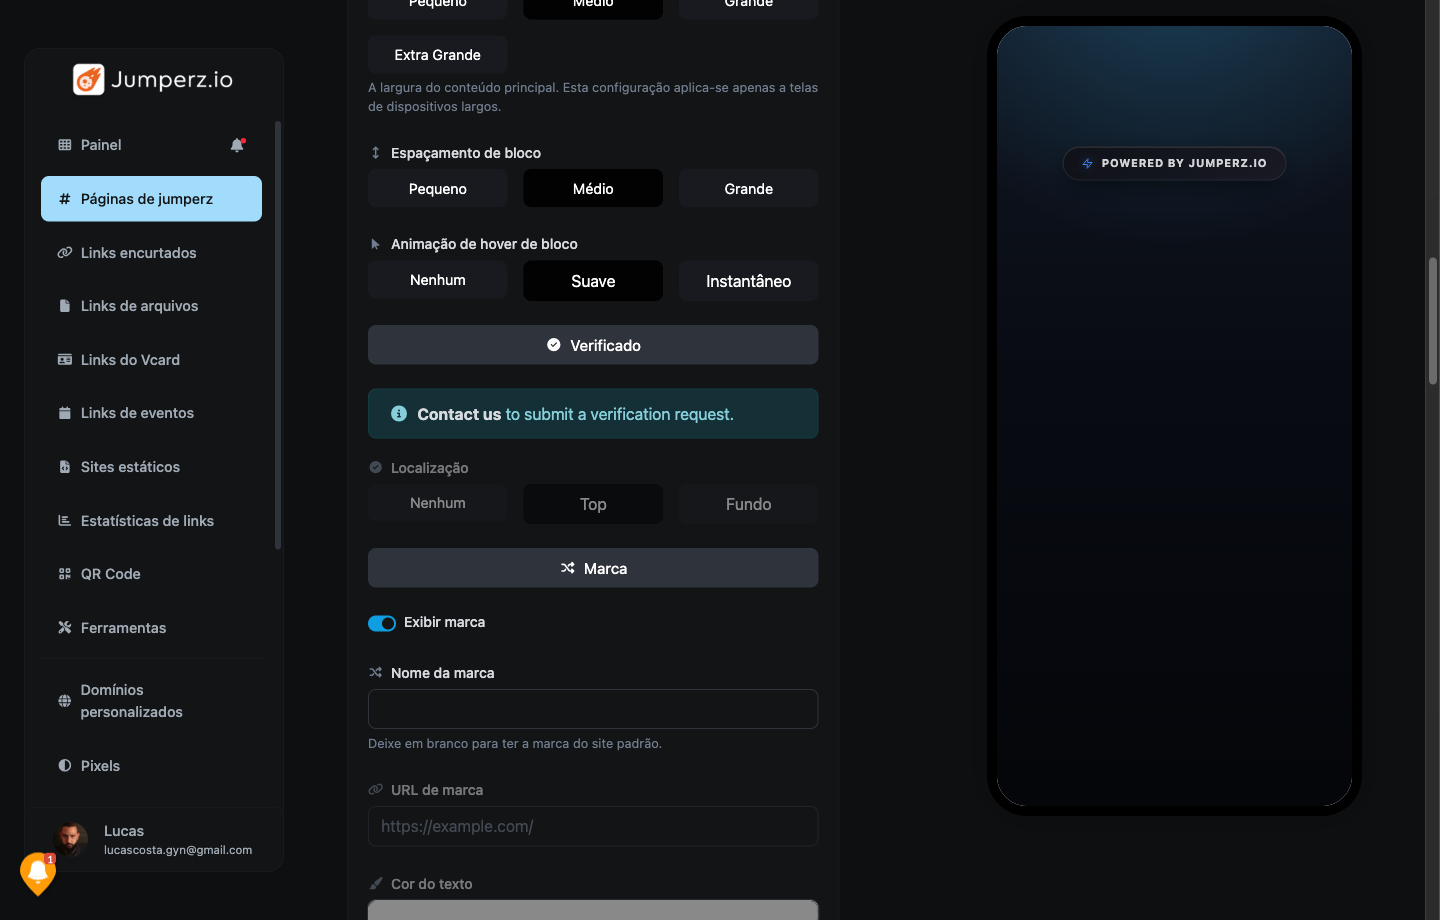Click the orange bell chat widget icon
The image size is (1440, 920).
point(38,873)
